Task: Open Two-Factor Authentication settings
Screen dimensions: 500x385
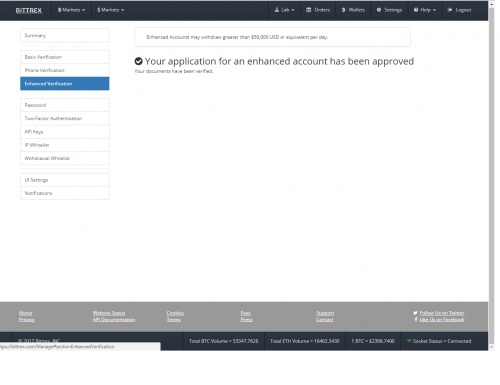Action: click(65, 118)
